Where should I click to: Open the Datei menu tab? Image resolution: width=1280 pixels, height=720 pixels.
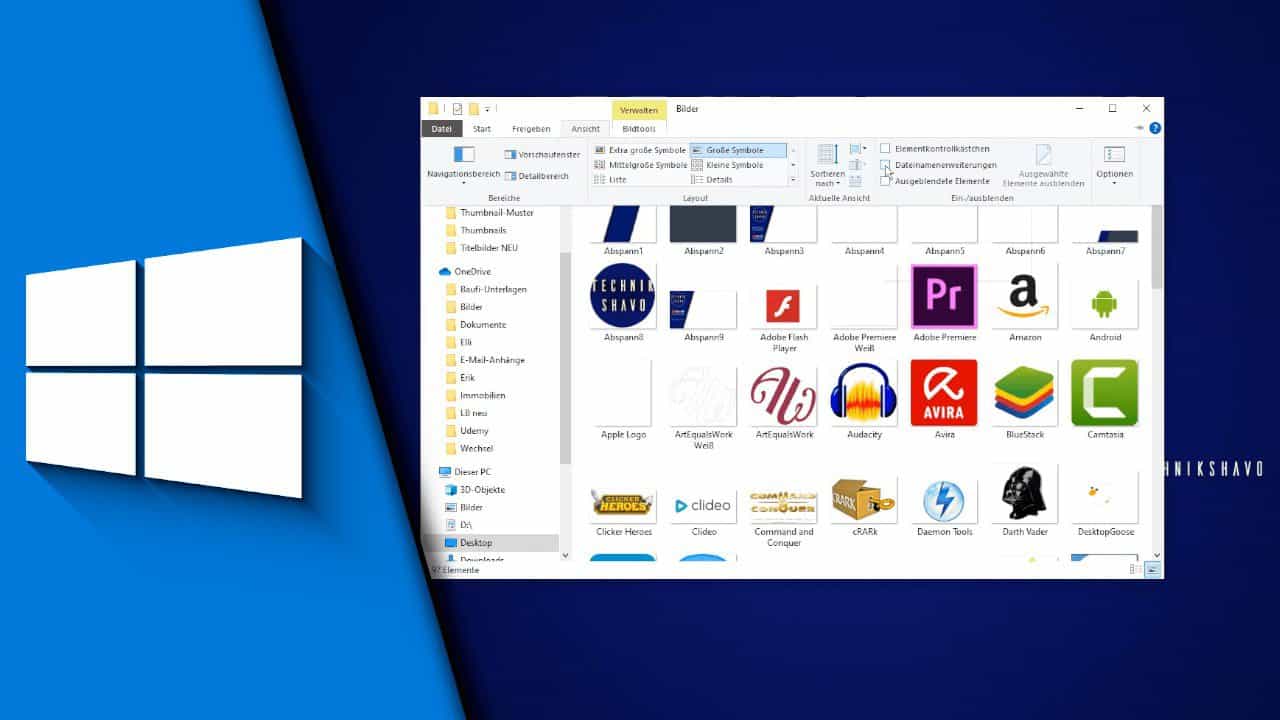point(442,129)
